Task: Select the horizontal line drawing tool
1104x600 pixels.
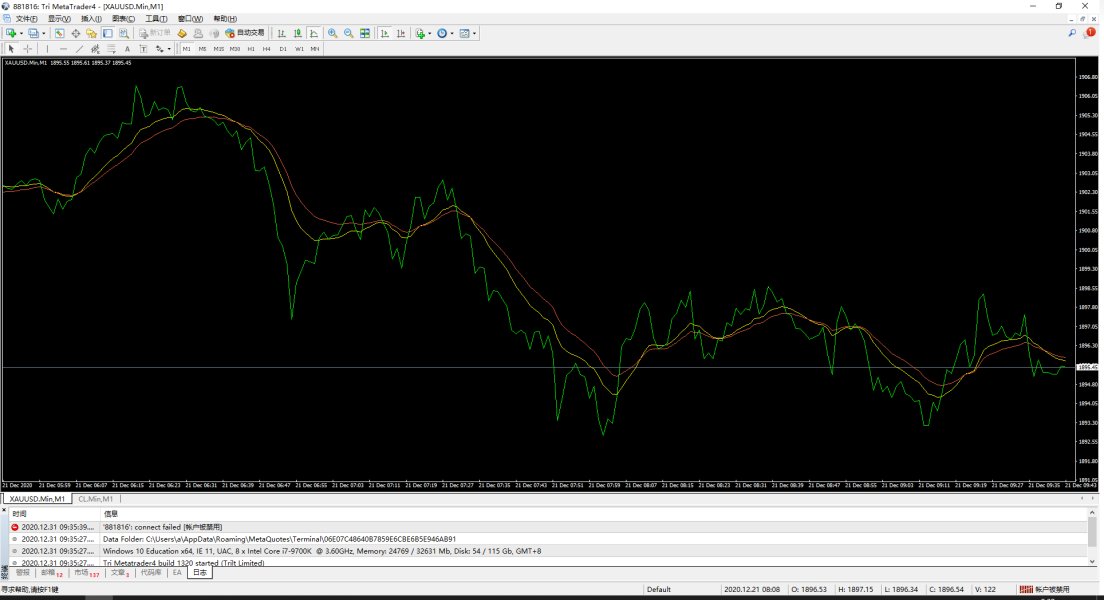Action: pos(63,48)
